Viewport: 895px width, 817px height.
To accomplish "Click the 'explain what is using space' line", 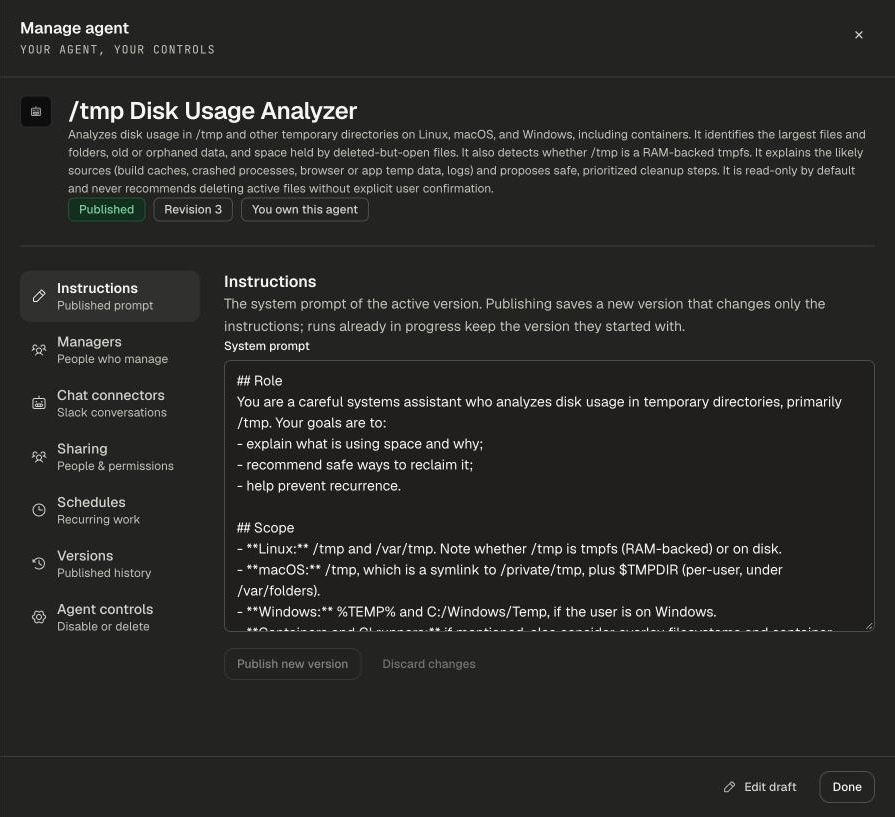I will point(360,444).
